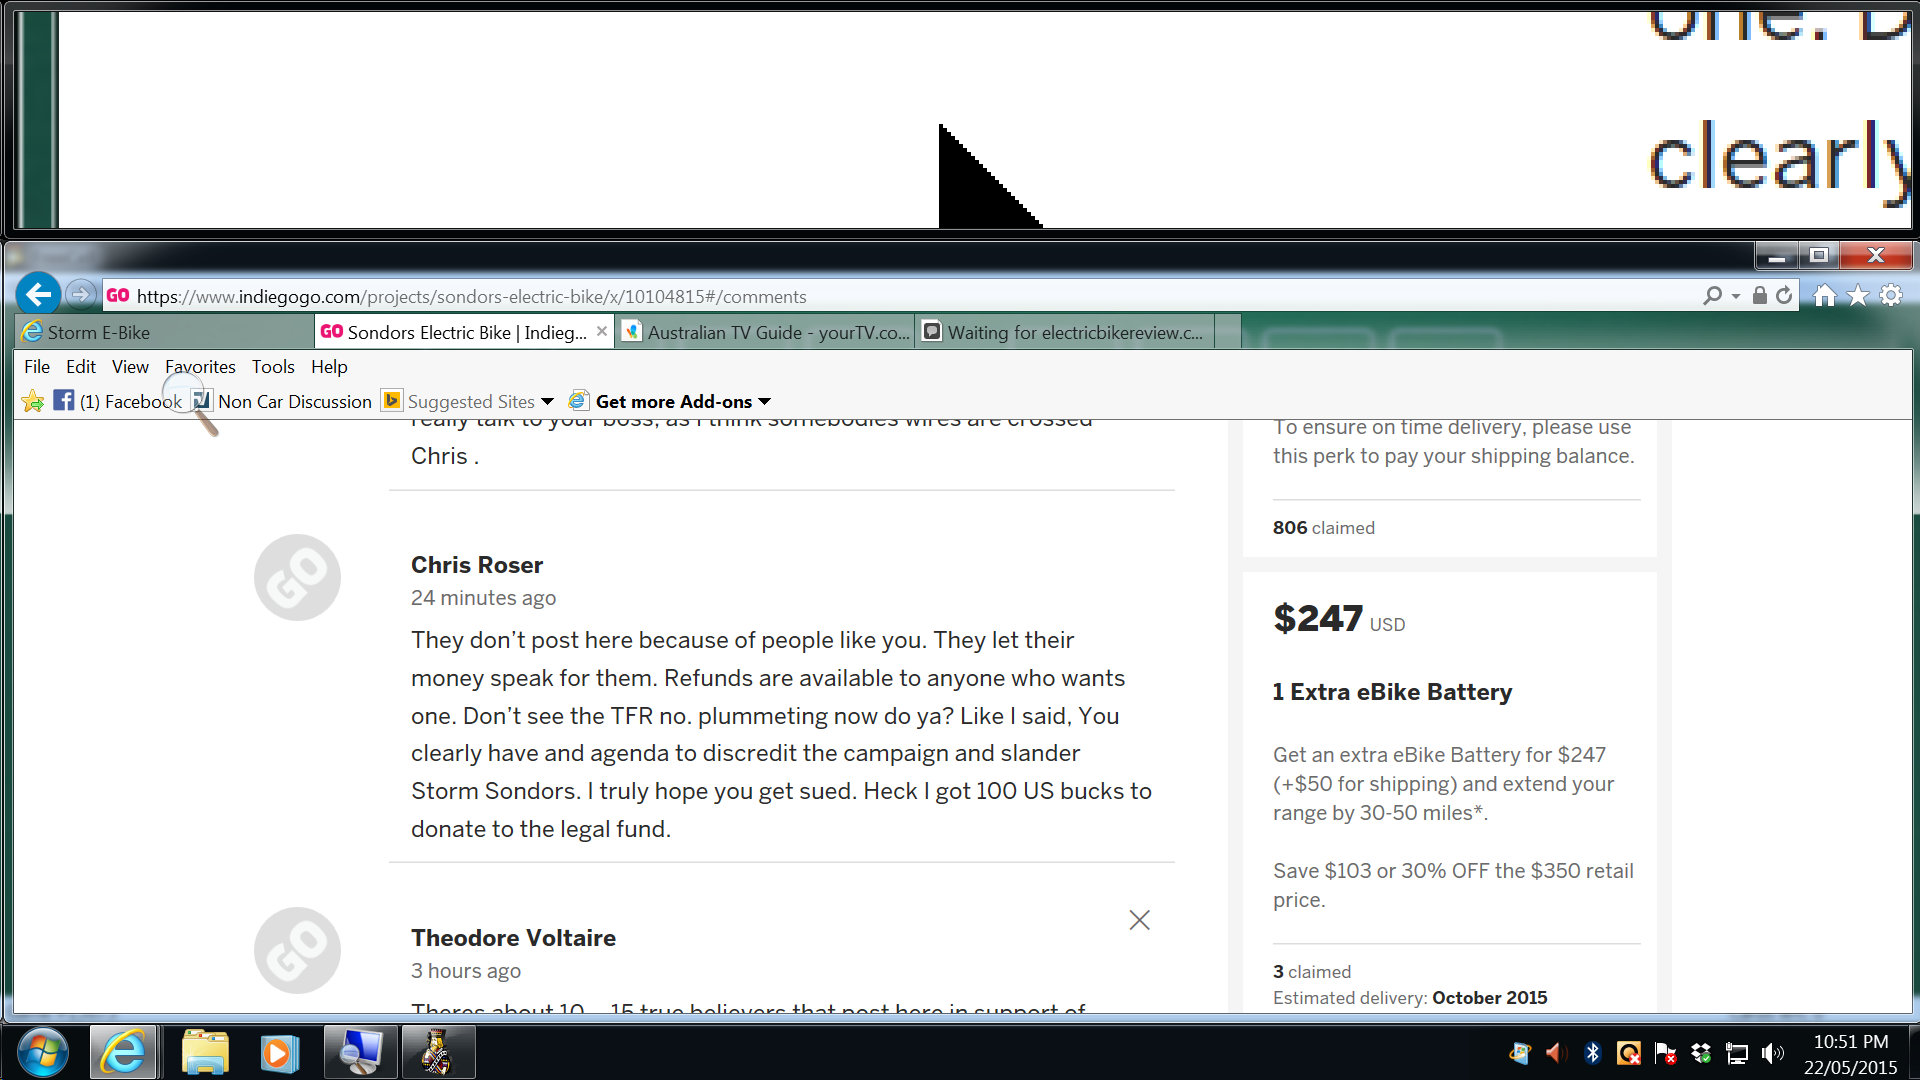1920x1080 pixels.
Task: Open the Tools gear icon
Action: point(1890,296)
